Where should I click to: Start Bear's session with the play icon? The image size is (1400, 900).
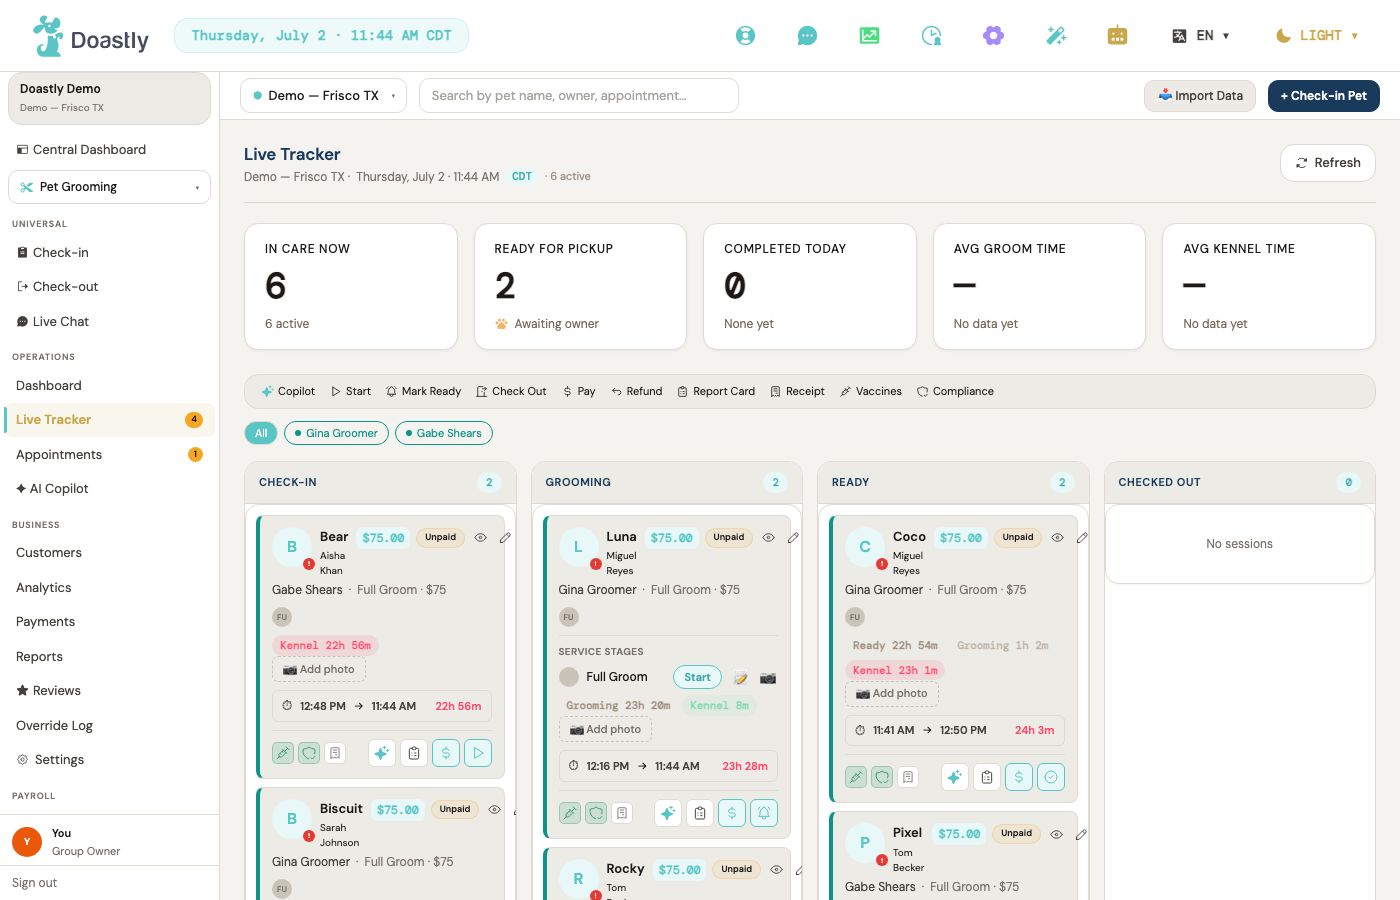click(478, 753)
